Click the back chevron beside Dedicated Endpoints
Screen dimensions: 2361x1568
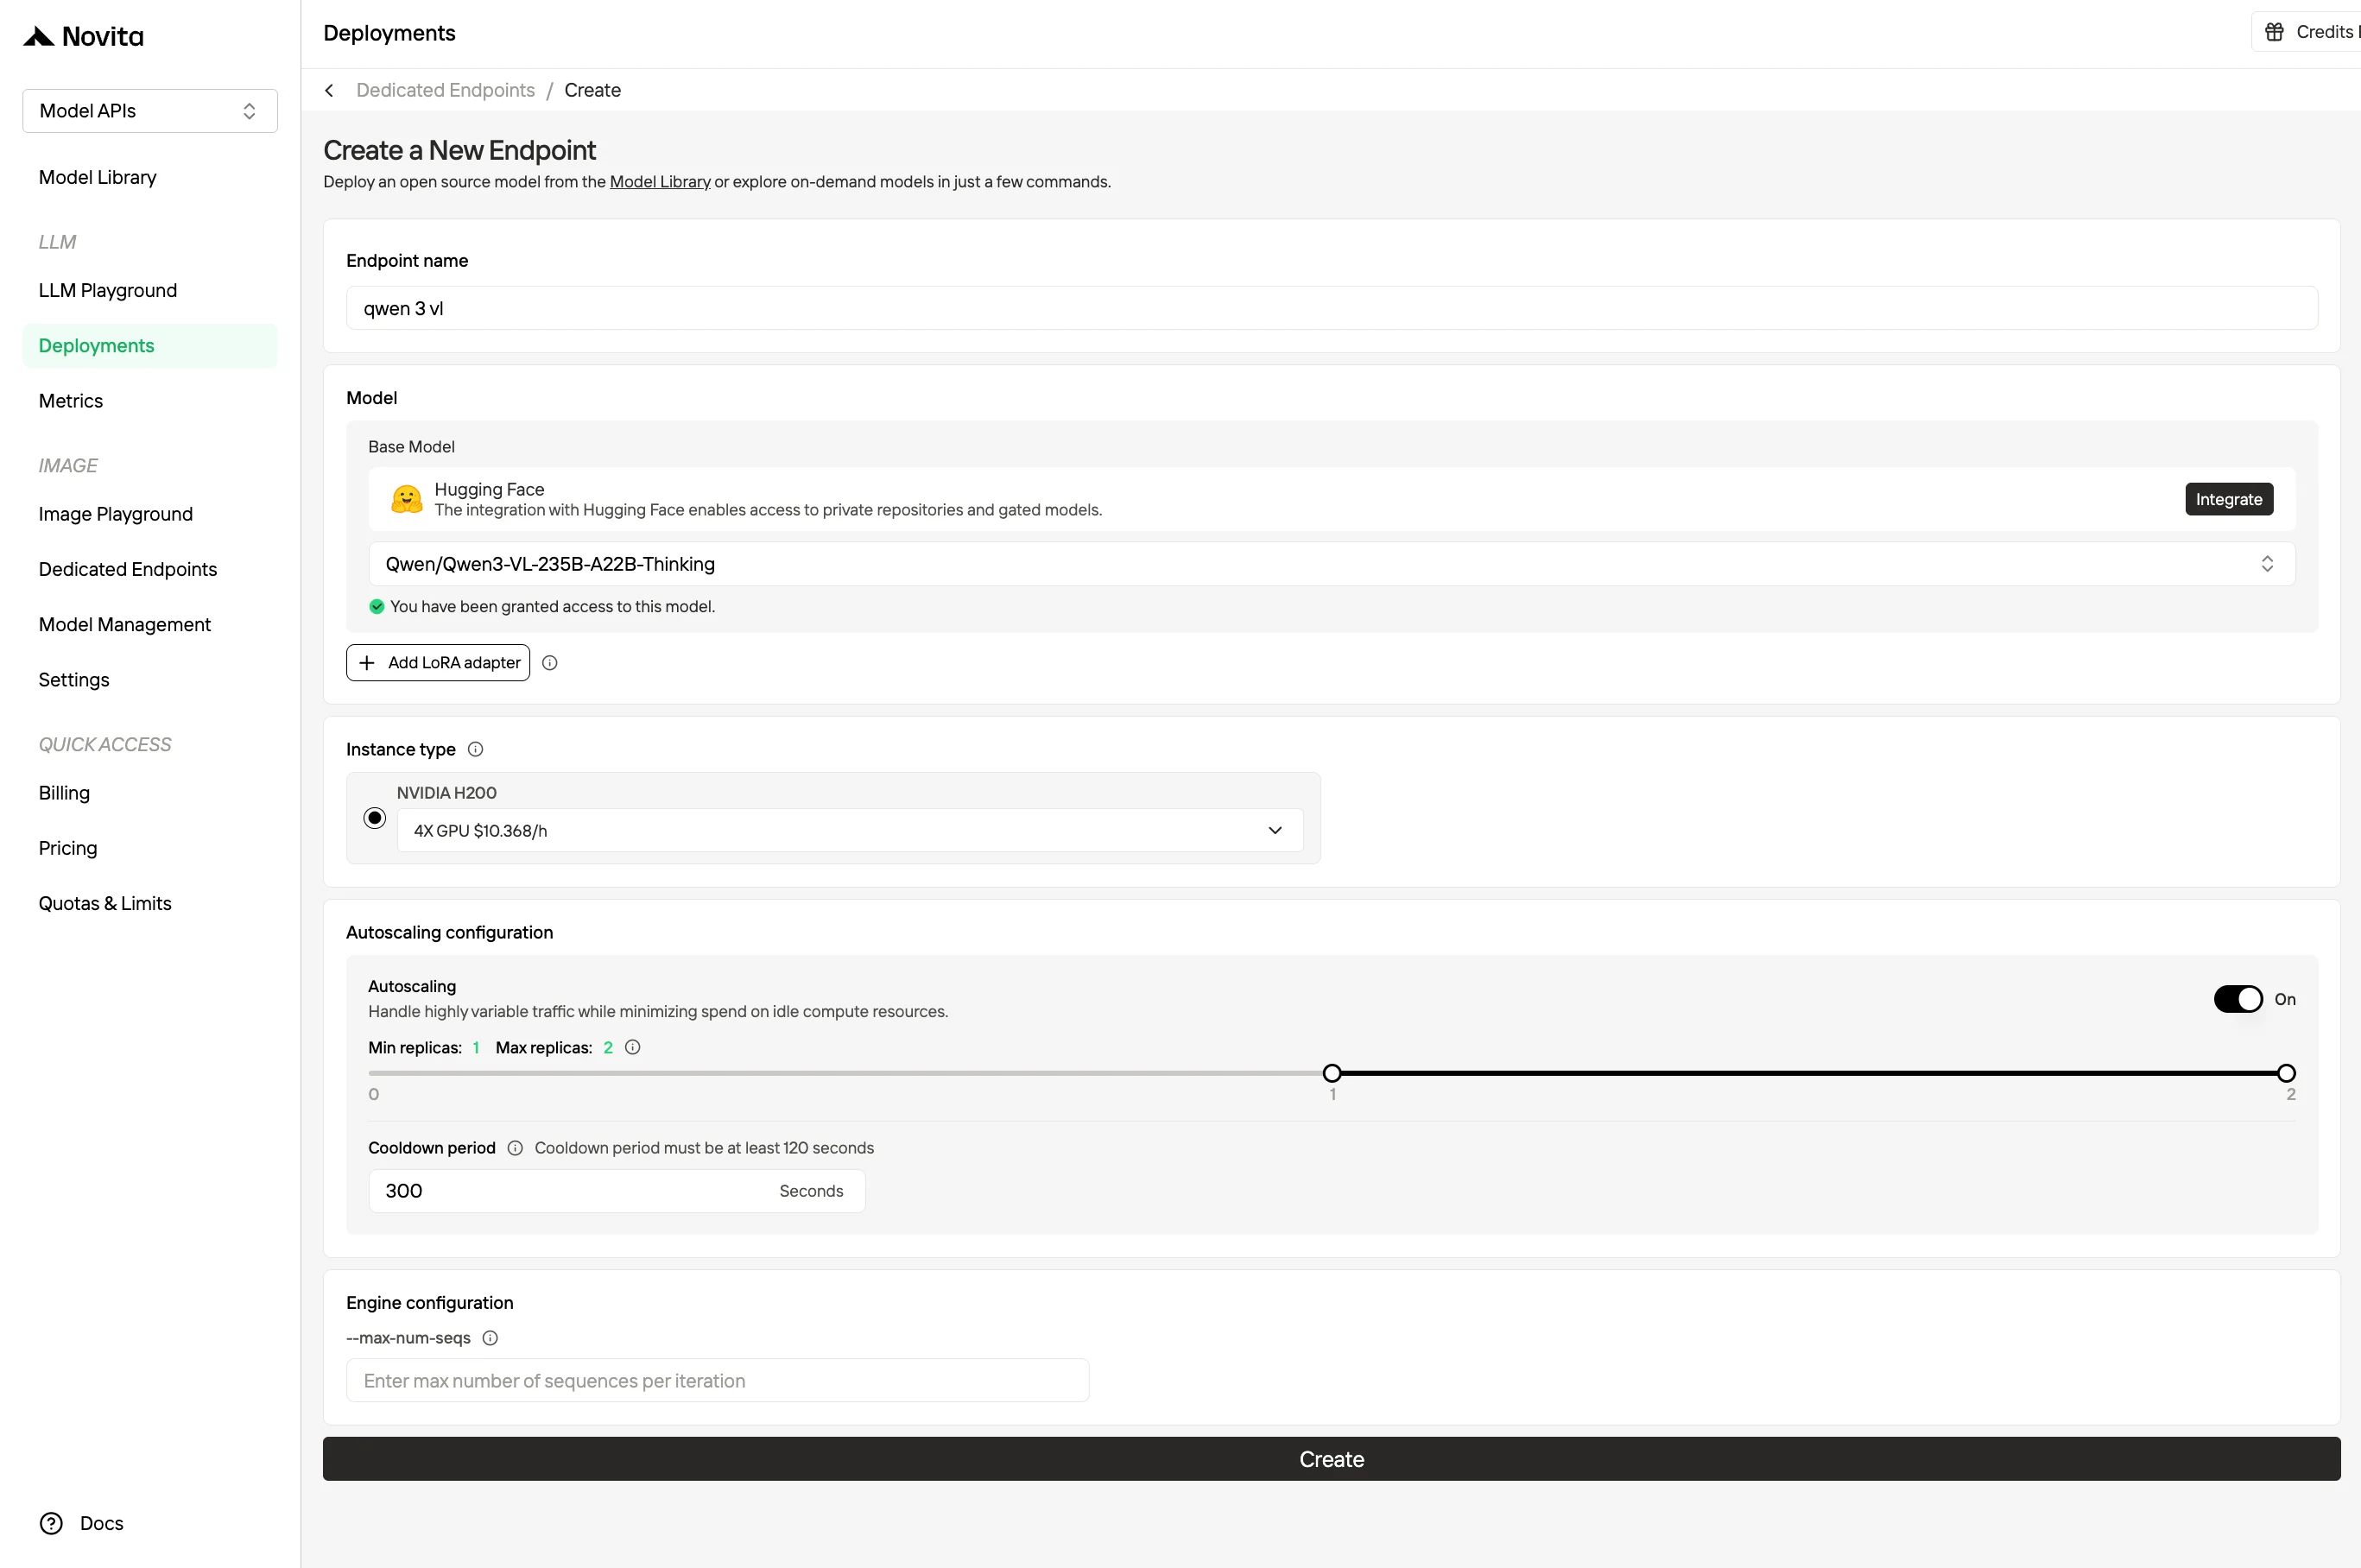coord(329,90)
